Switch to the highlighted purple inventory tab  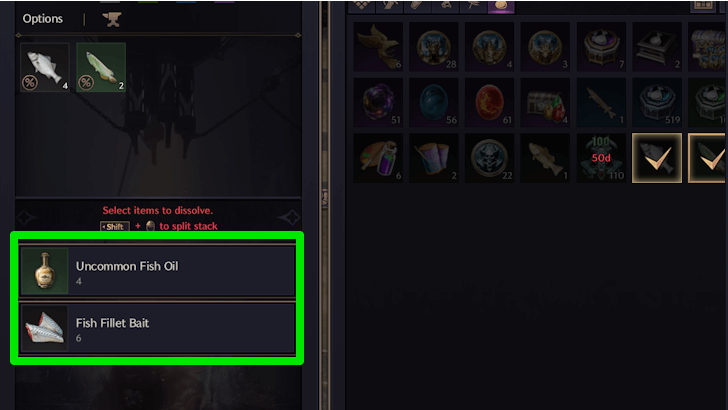pyautogui.click(x=501, y=6)
